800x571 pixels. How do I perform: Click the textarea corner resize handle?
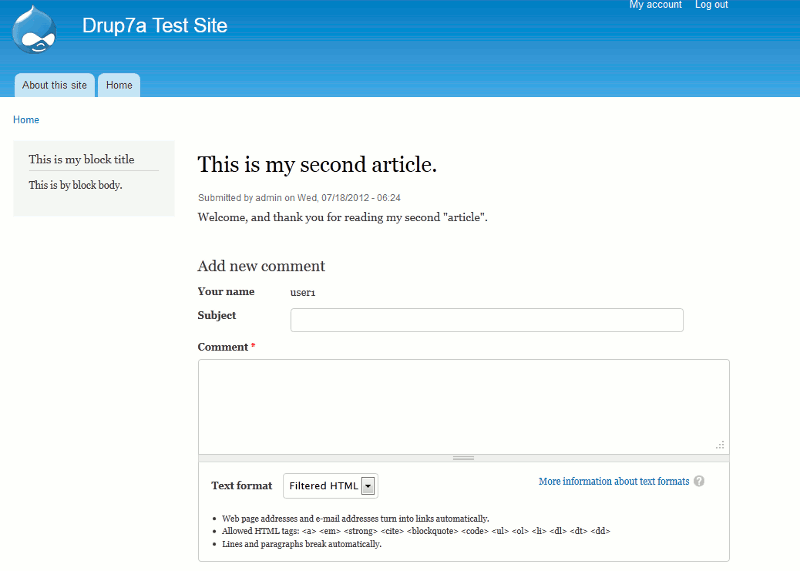click(x=720, y=445)
